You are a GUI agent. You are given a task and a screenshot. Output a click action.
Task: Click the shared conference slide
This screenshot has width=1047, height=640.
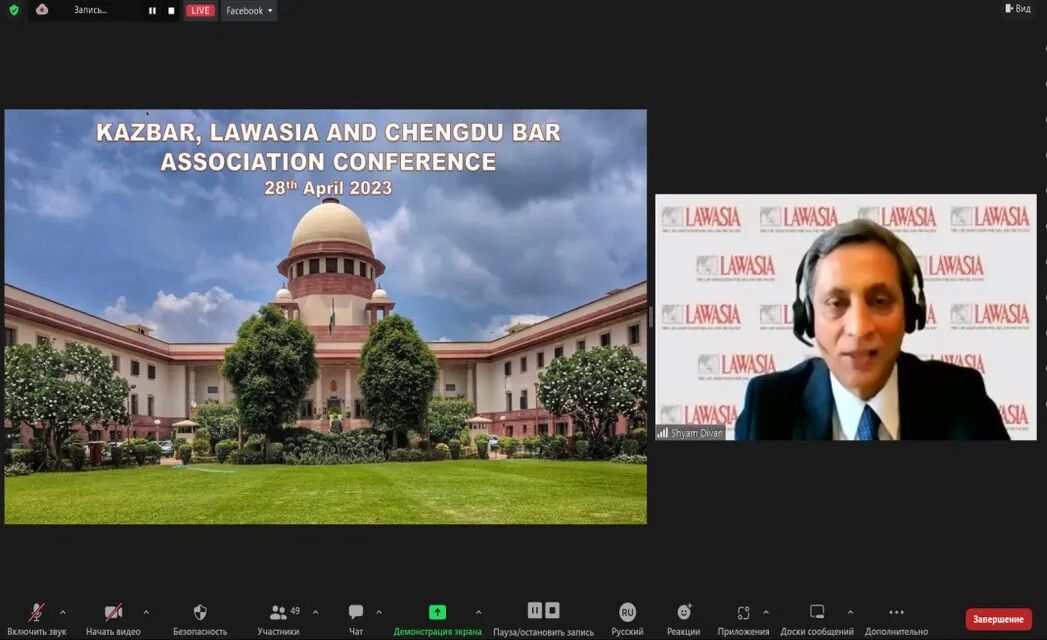(x=326, y=317)
